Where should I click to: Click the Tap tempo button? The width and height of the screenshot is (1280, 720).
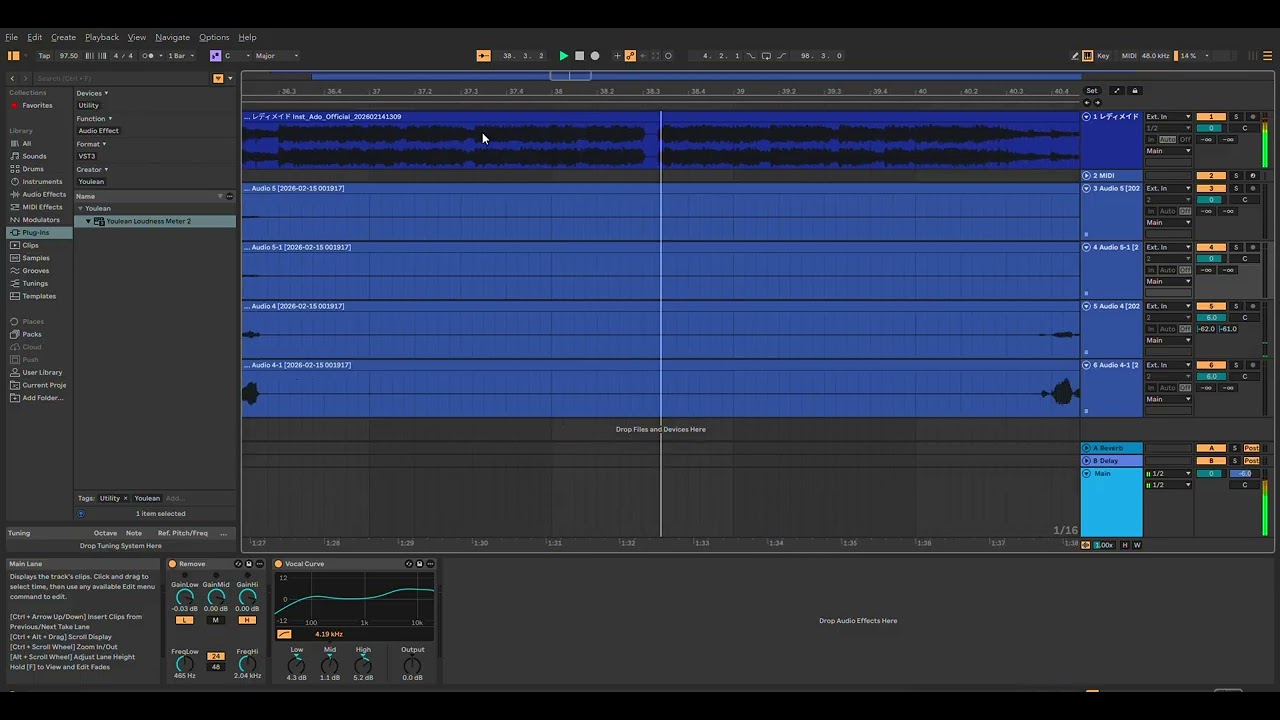click(x=44, y=56)
